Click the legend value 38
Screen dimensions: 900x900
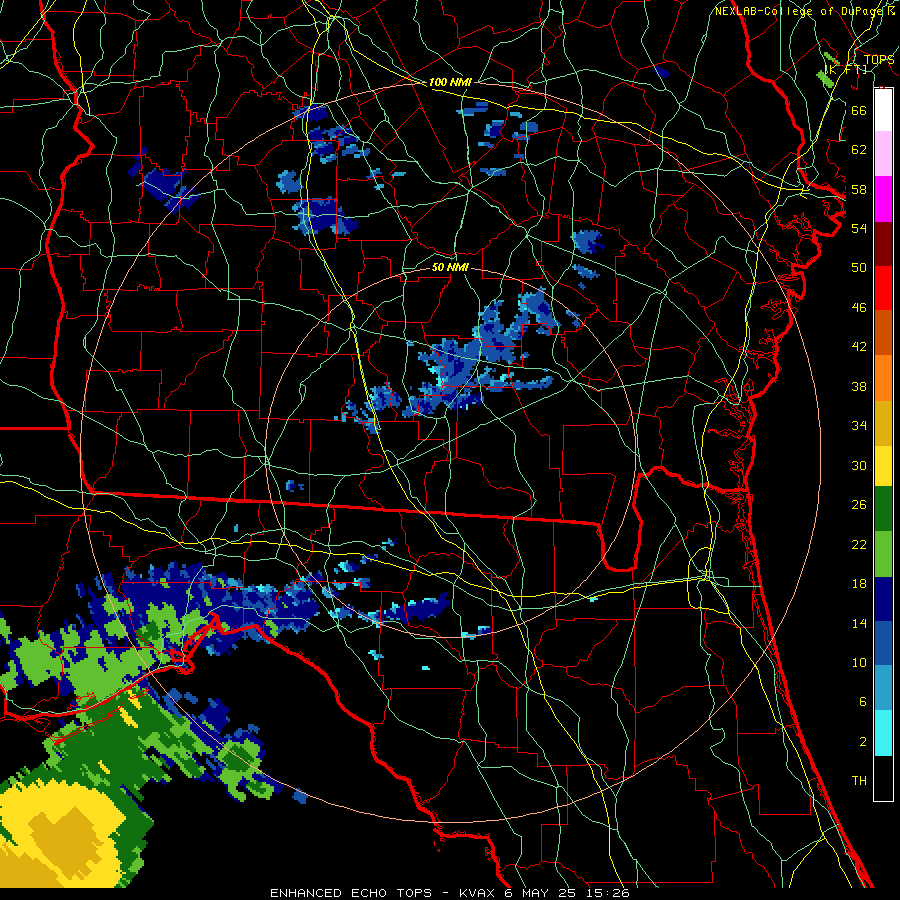tap(859, 386)
